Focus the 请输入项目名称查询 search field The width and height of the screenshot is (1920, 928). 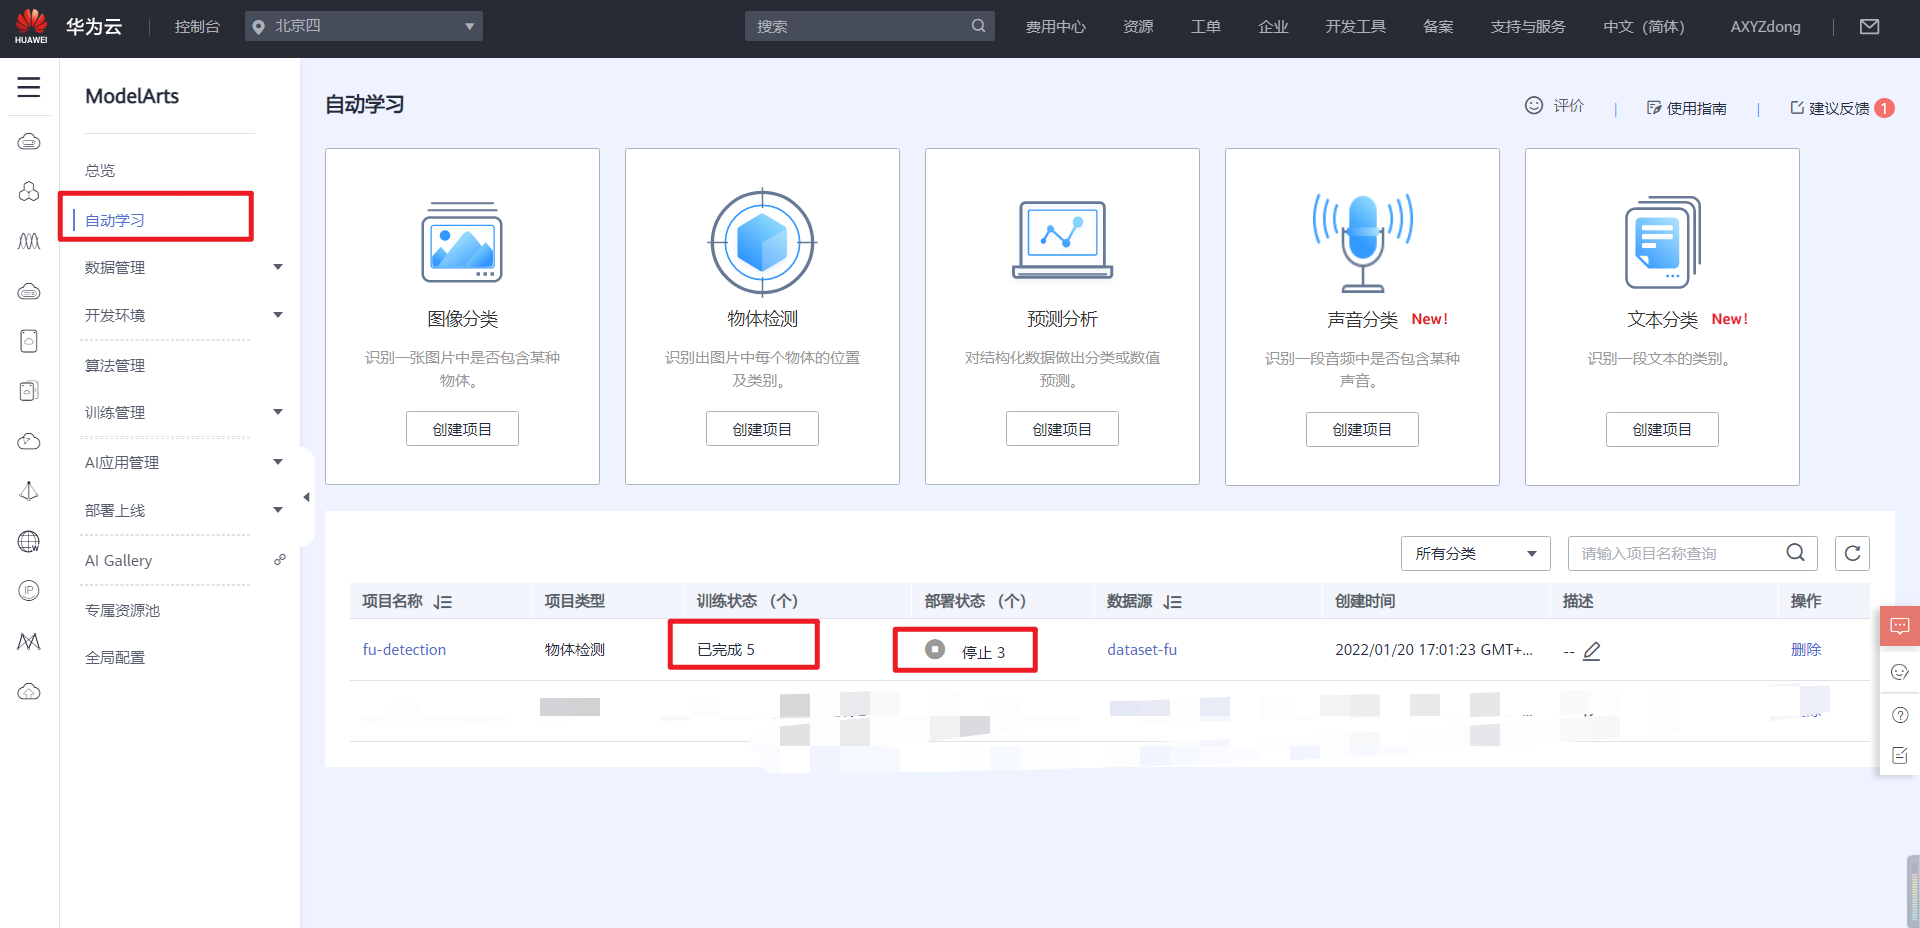pos(1693,553)
